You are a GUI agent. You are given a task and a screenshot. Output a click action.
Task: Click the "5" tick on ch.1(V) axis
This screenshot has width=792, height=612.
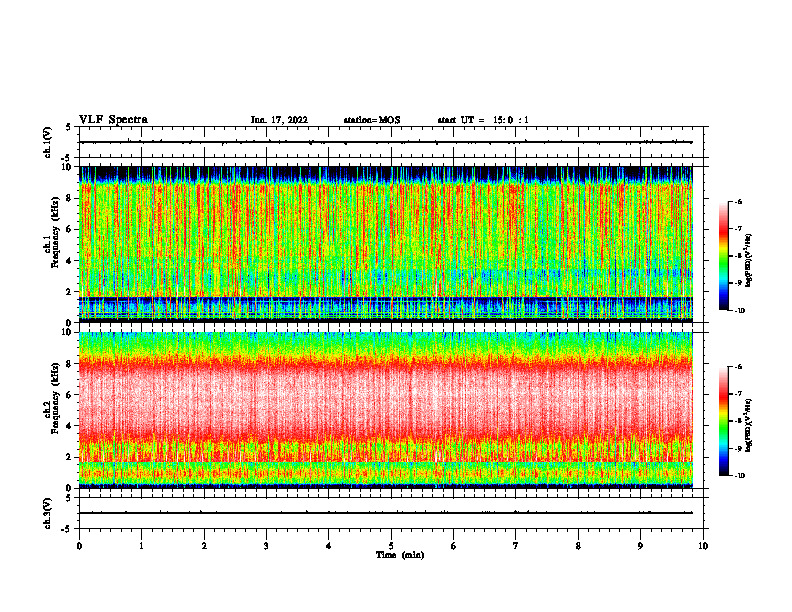point(68,127)
